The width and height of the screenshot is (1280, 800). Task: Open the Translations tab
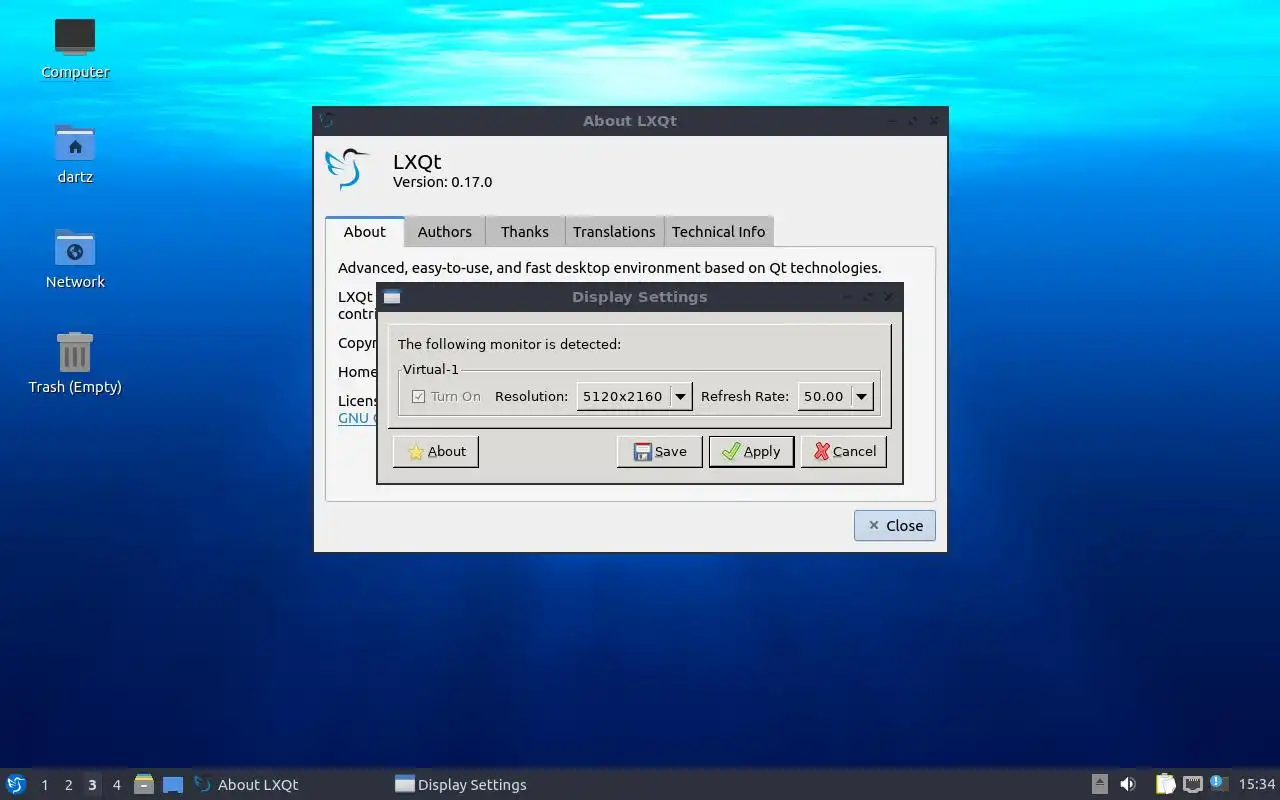coord(614,231)
